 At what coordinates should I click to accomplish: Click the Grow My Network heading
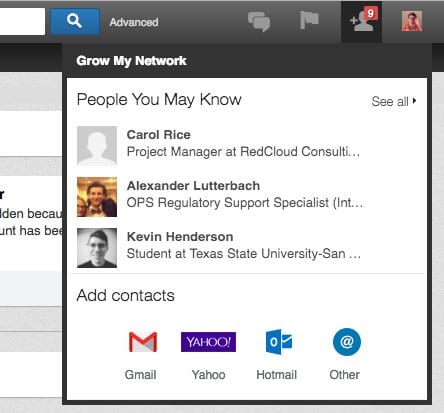point(131,61)
